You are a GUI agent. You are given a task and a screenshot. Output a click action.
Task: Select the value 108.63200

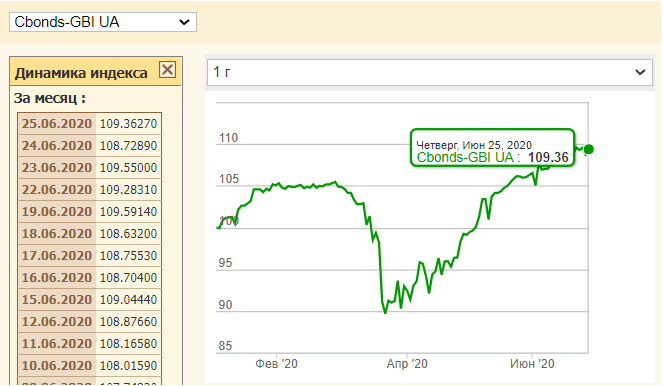pyautogui.click(x=129, y=233)
